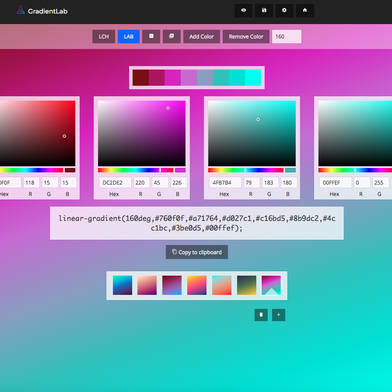Click the dark red preview swatch beside hue slider
The image size is (392, 392).
[70, 170]
